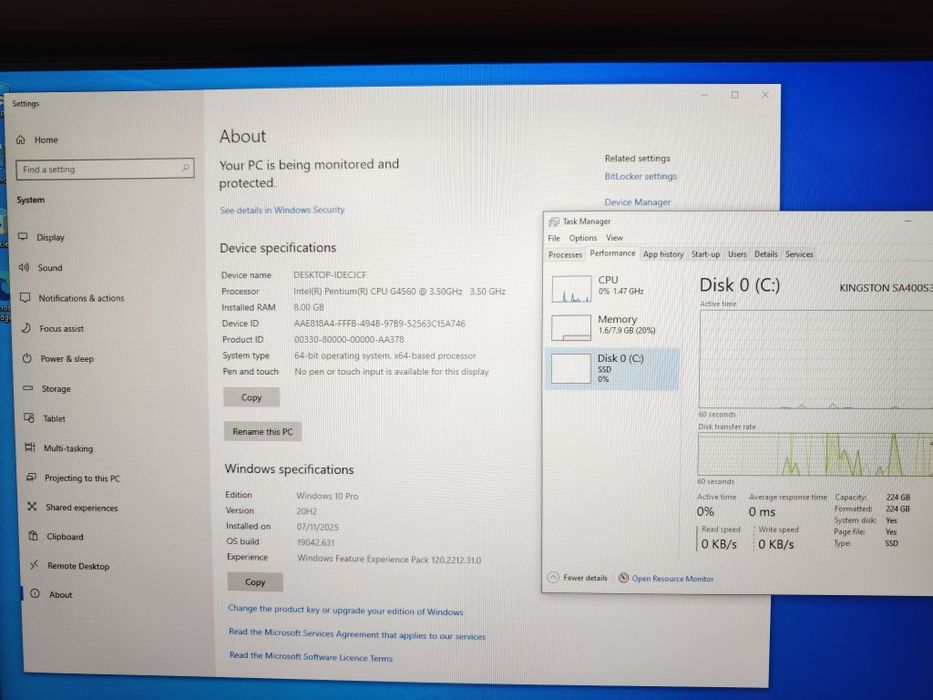Select Disk 0 (C:) in performance list
Screen dimensions: 933x700
click(612, 368)
